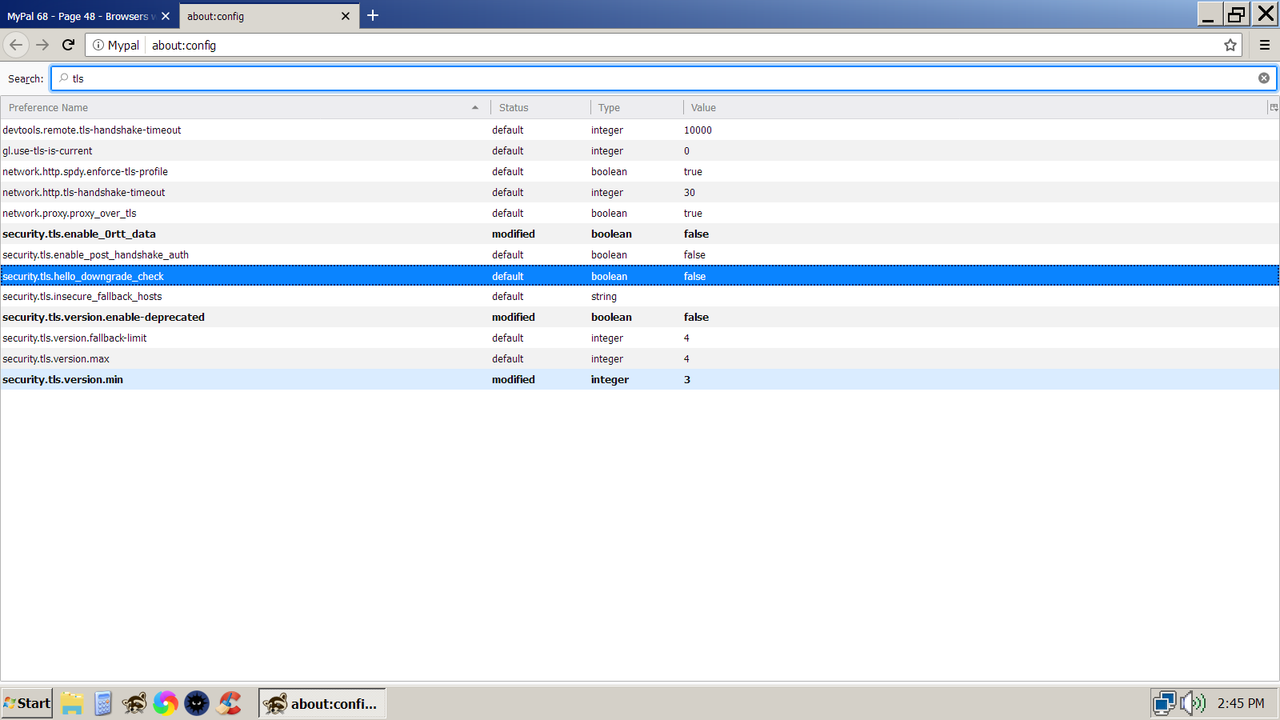Screen dimensions: 1280x720
Task: Launch the Calculator taskbar icon
Action: (102, 703)
